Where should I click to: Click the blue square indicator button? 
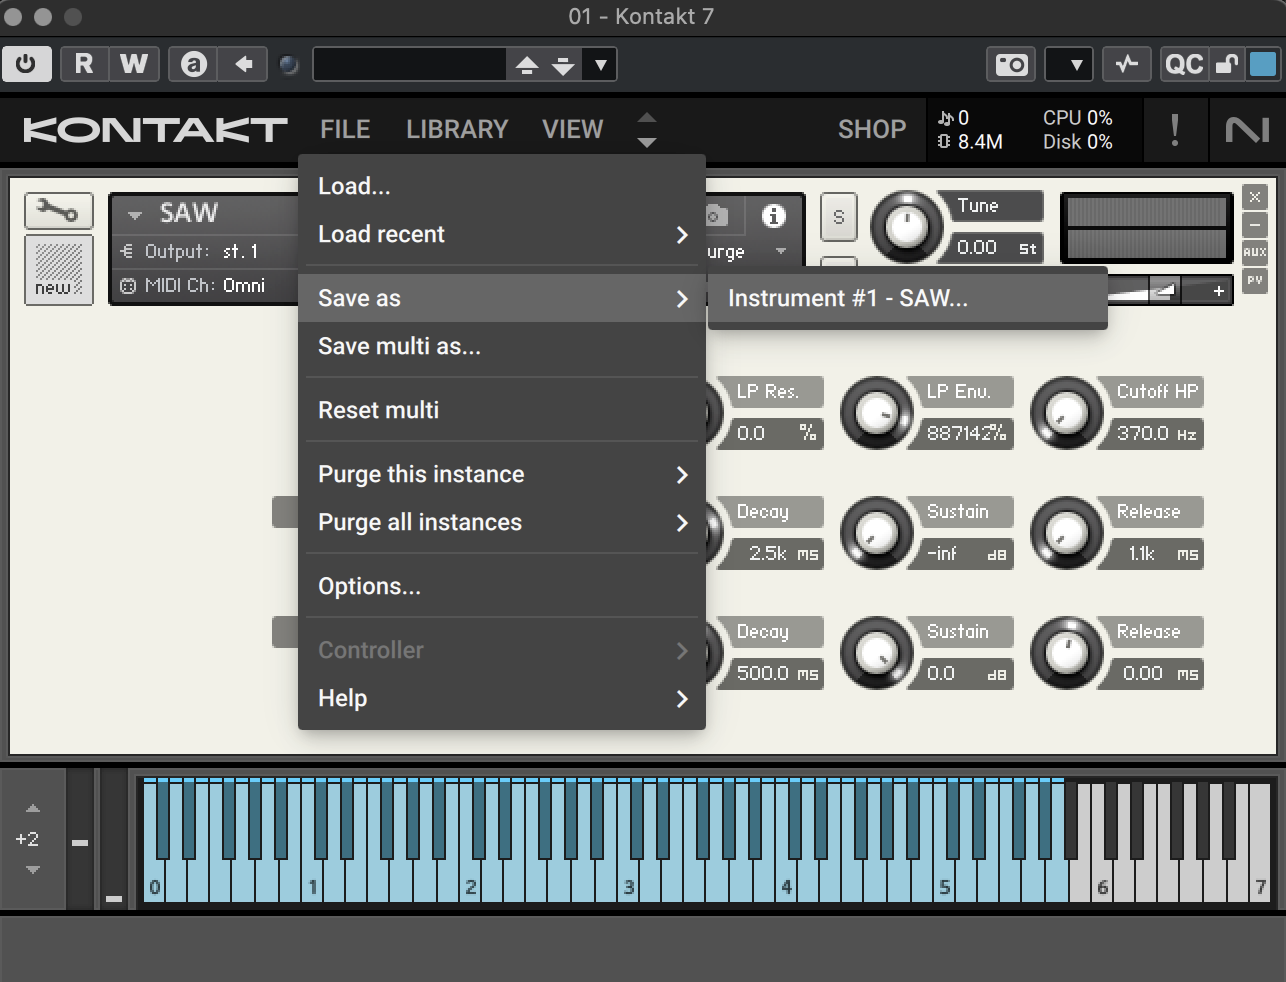tap(1263, 65)
